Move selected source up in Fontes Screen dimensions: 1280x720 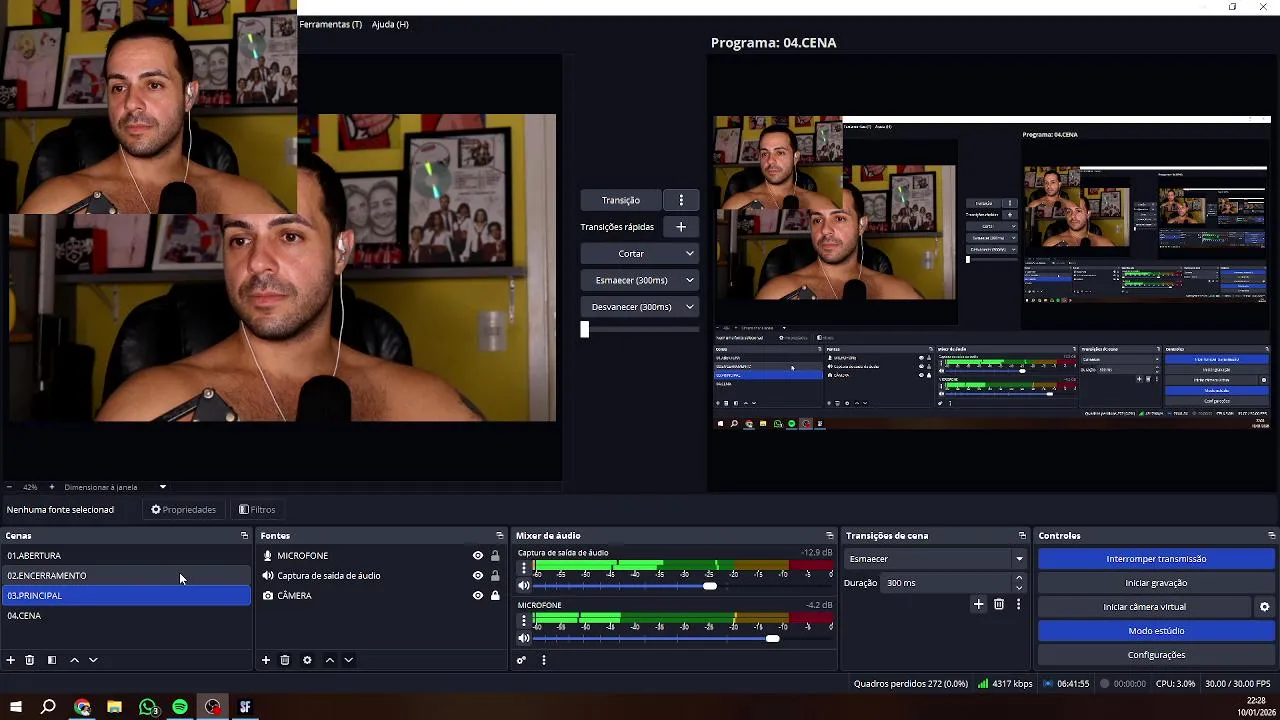click(x=329, y=660)
